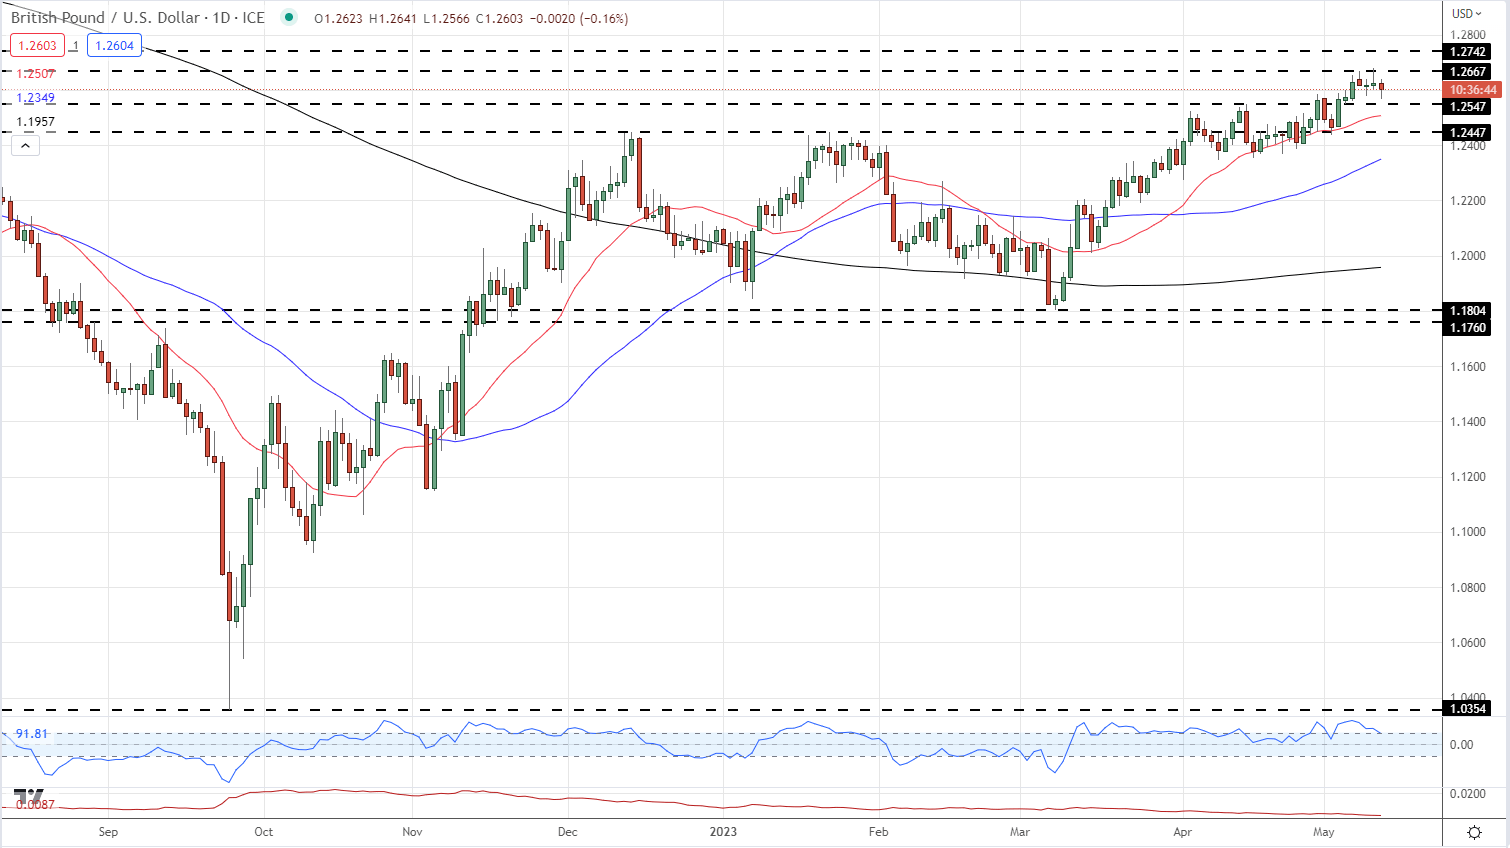Click the 1.2667 price level label

[1468, 72]
